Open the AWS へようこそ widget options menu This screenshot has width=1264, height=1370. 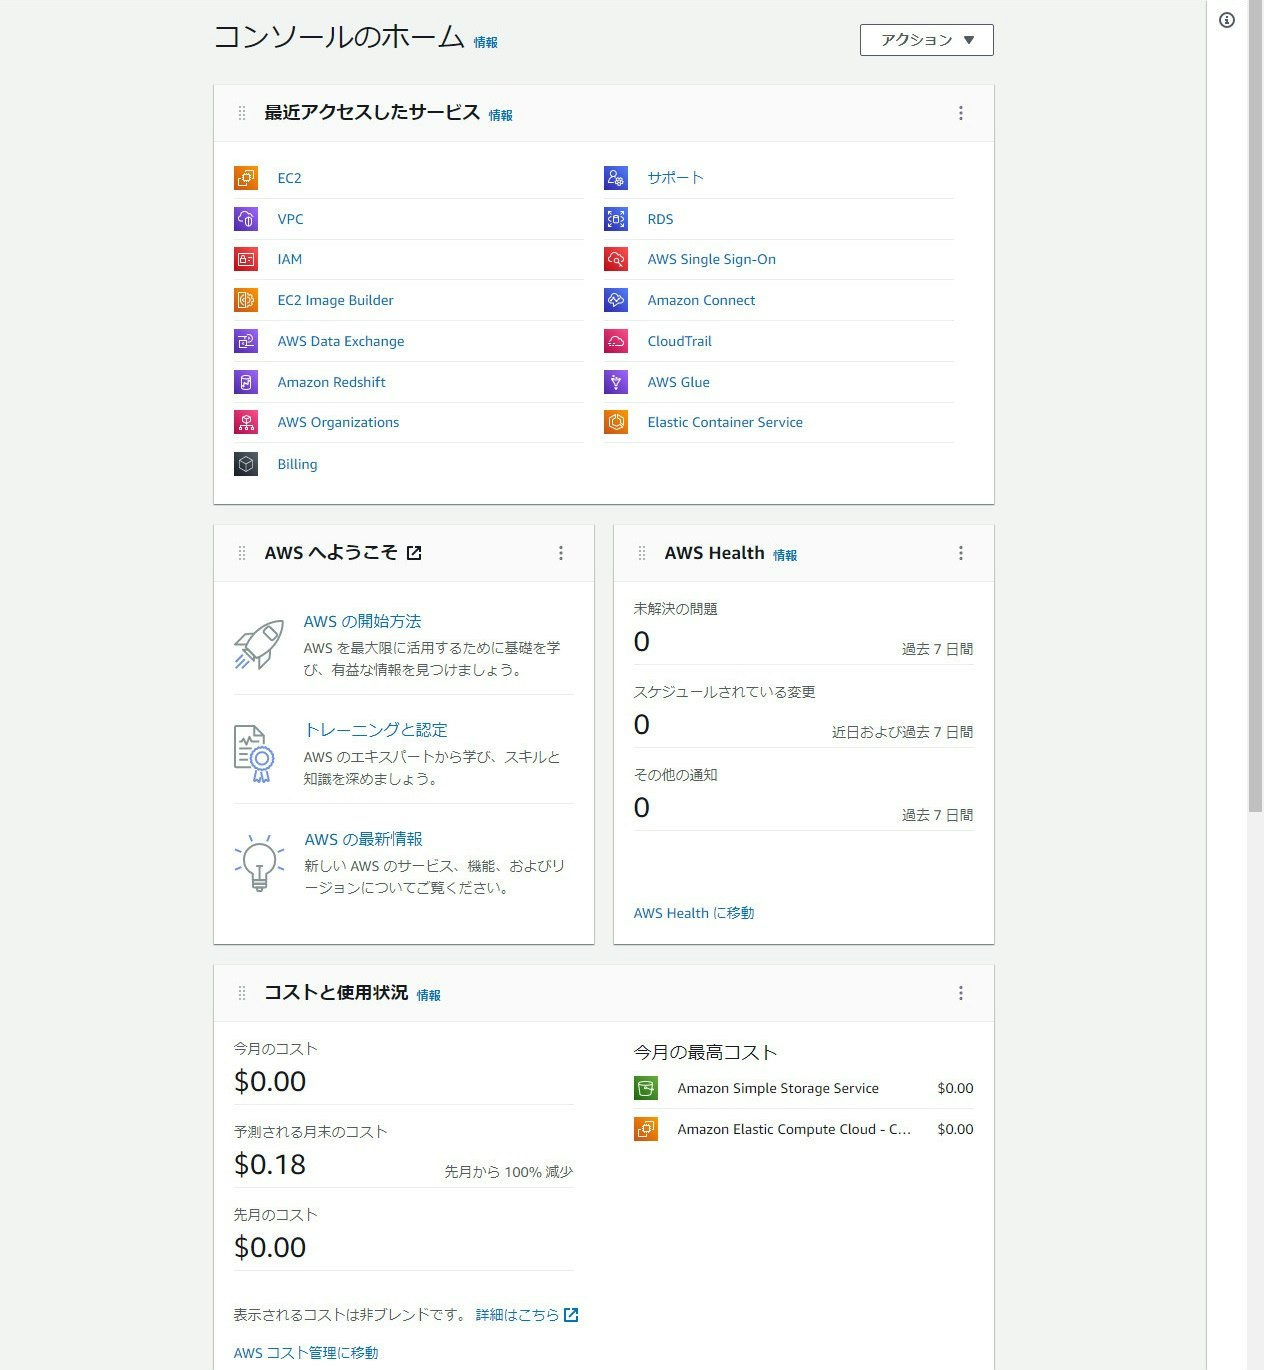[x=561, y=553]
